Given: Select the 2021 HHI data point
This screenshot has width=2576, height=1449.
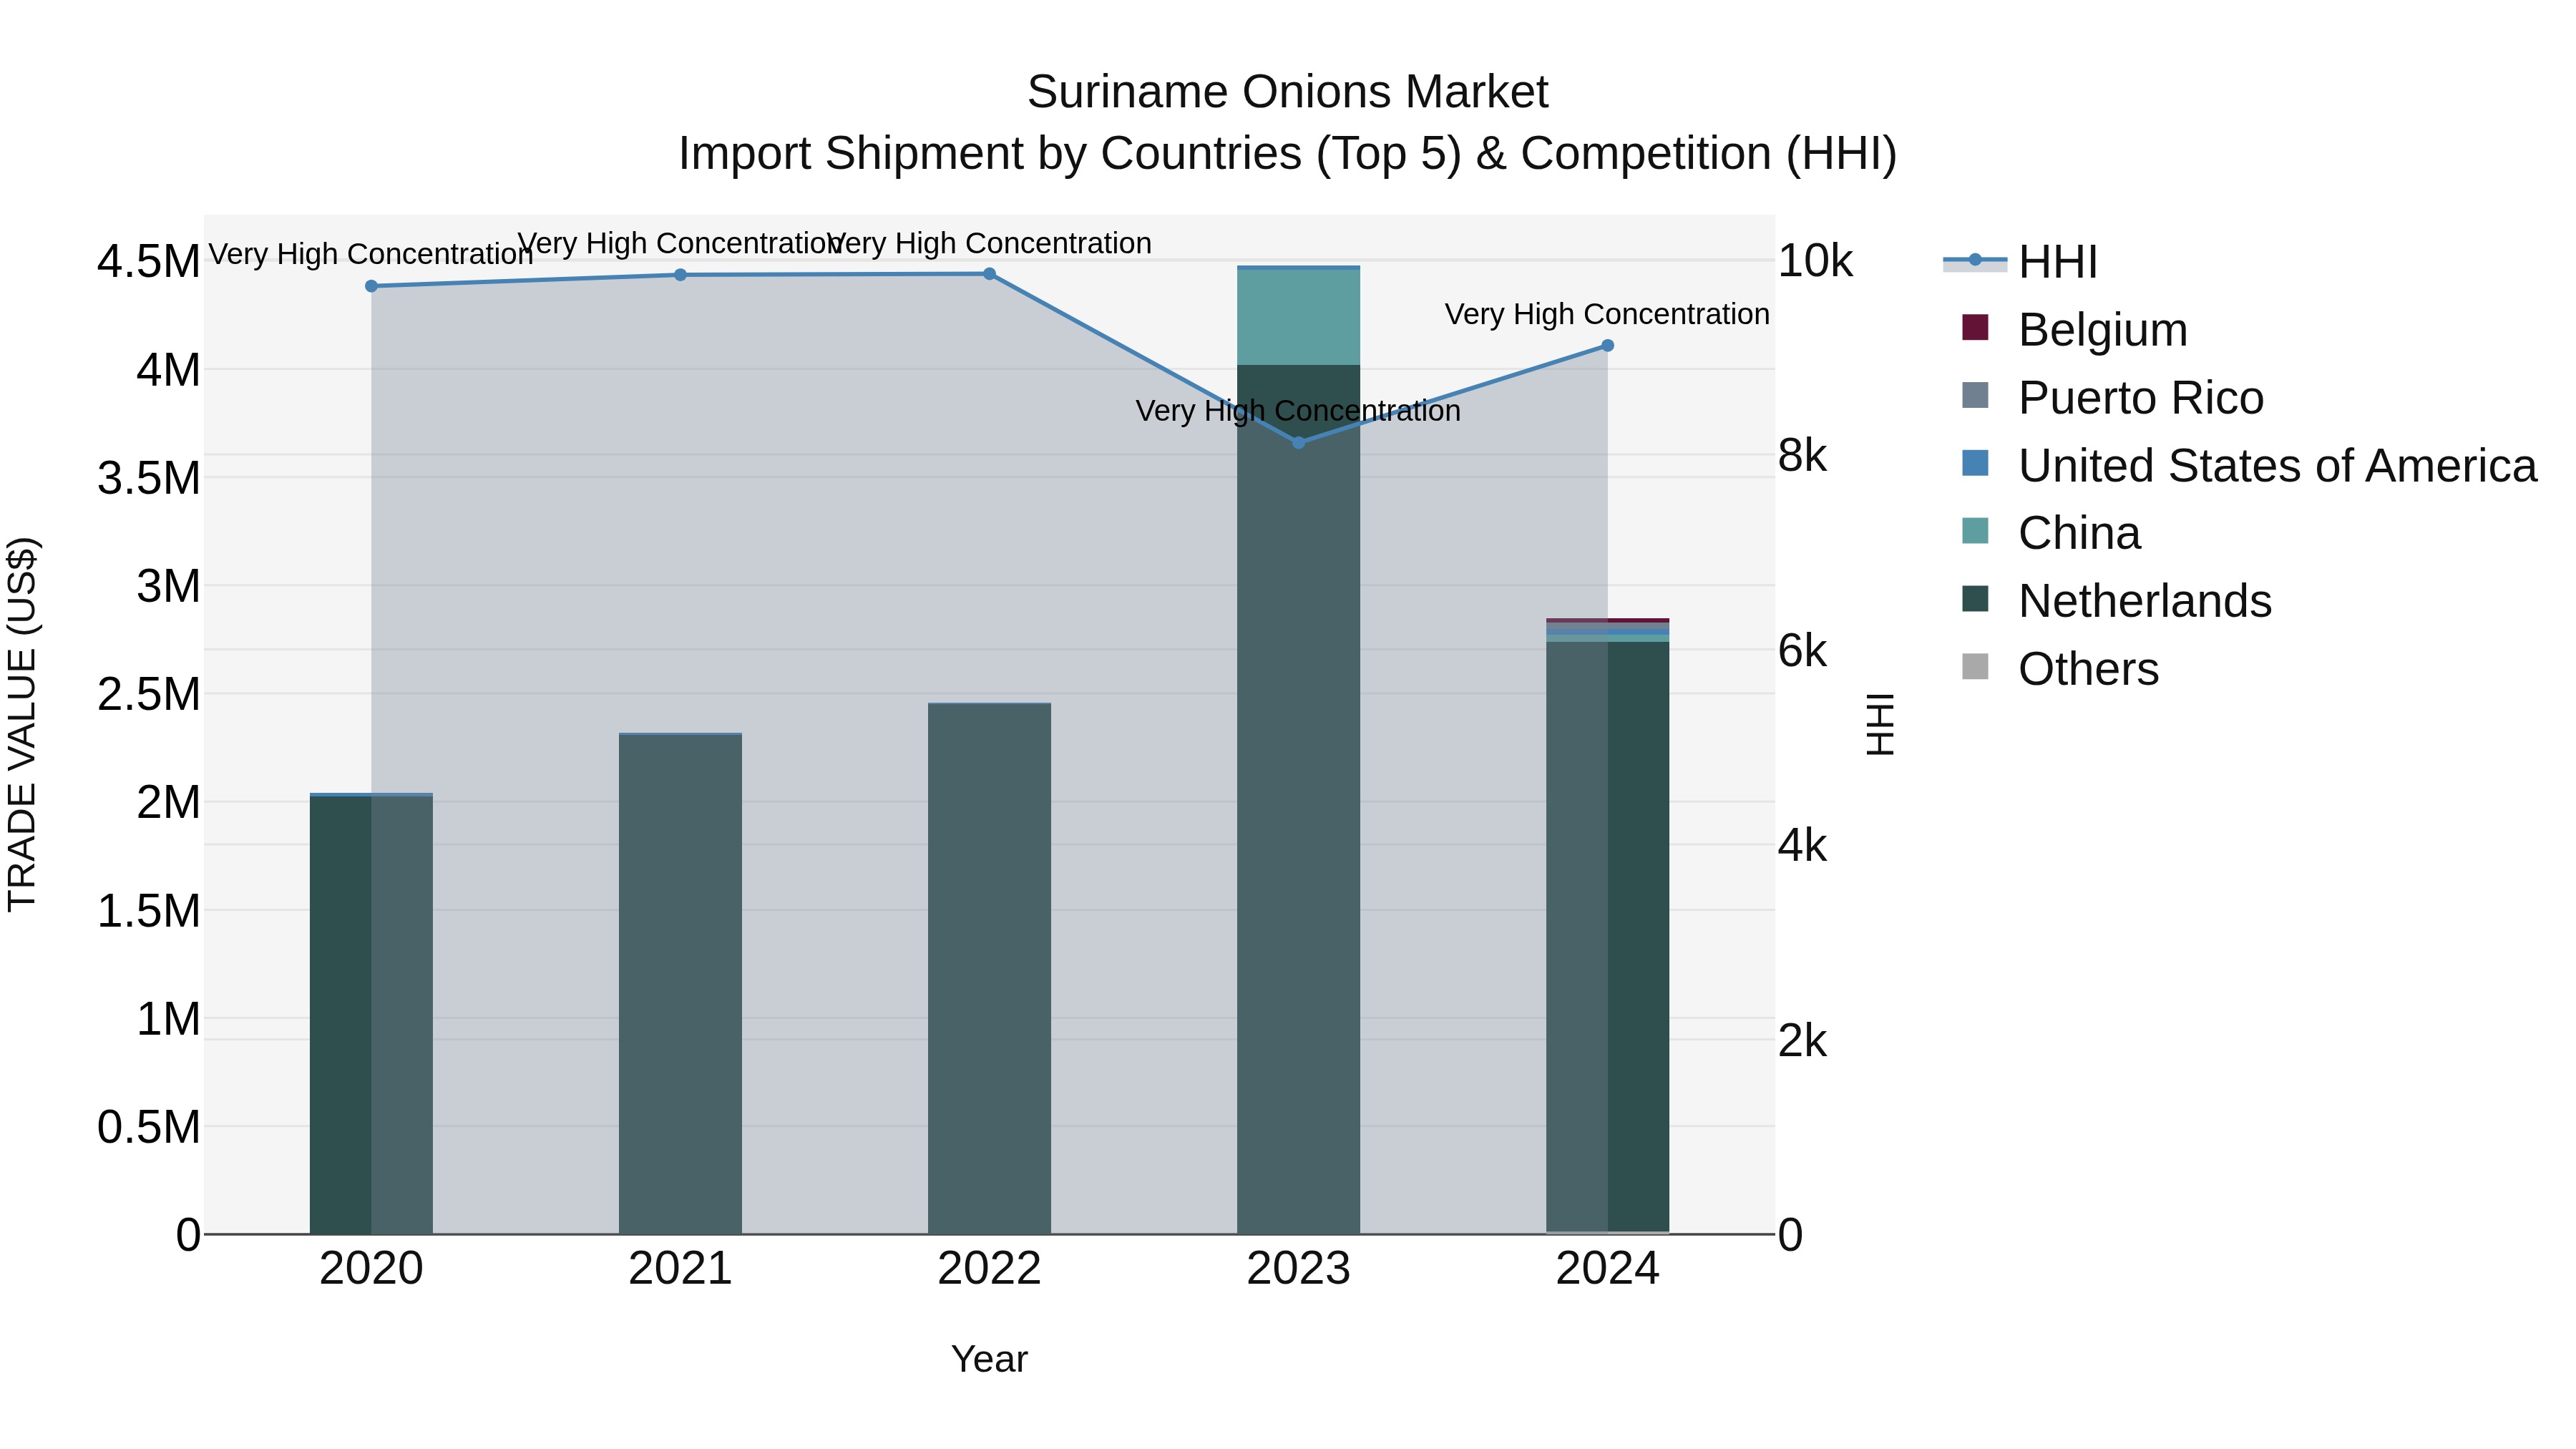Looking at the screenshot, I should (680, 275).
